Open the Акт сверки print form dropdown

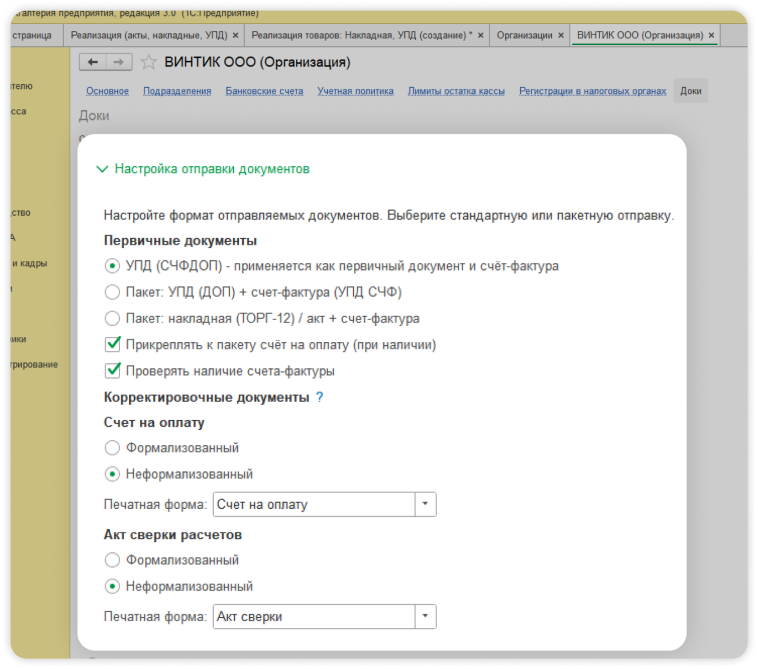[426, 617]
